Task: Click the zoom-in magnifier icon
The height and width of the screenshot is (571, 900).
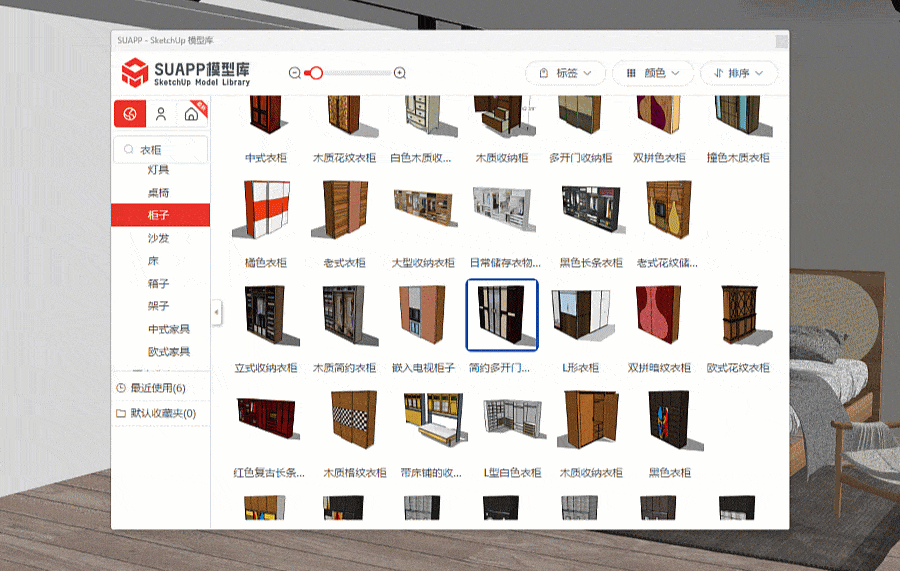Action: [400, 73]
